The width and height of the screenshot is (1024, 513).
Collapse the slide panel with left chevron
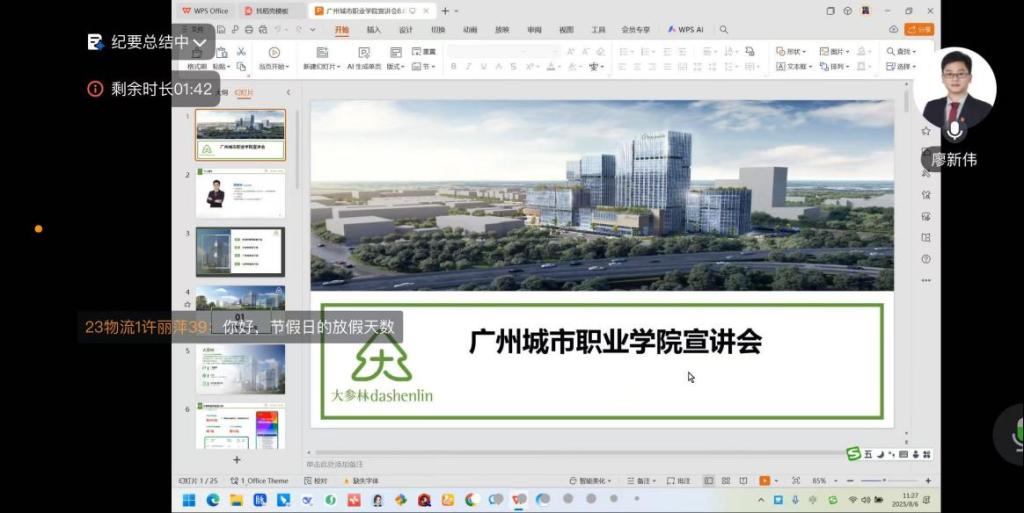point(288,93)
